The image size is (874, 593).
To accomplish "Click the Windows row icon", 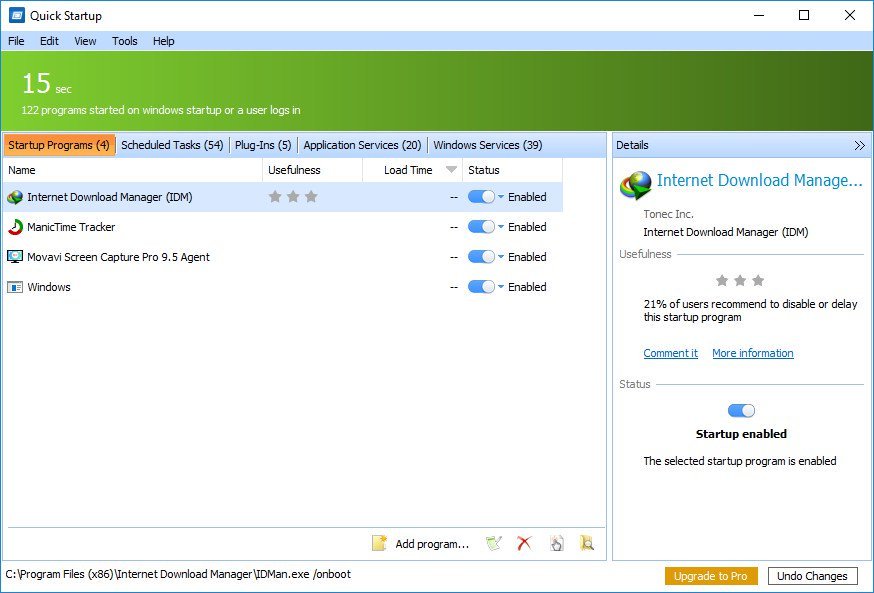I will [x=15, y=287].
